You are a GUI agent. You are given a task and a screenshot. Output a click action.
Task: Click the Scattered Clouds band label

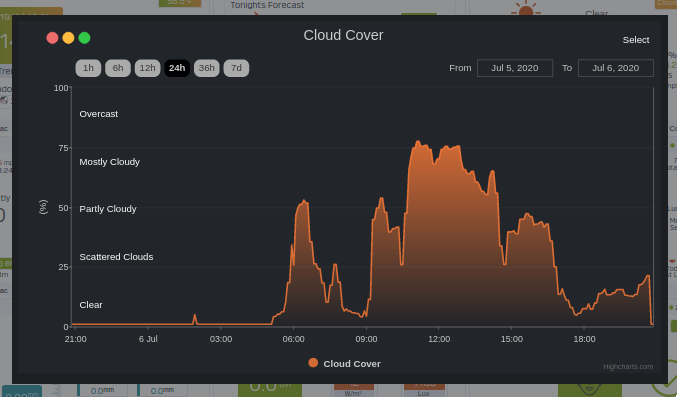point(116,257)
